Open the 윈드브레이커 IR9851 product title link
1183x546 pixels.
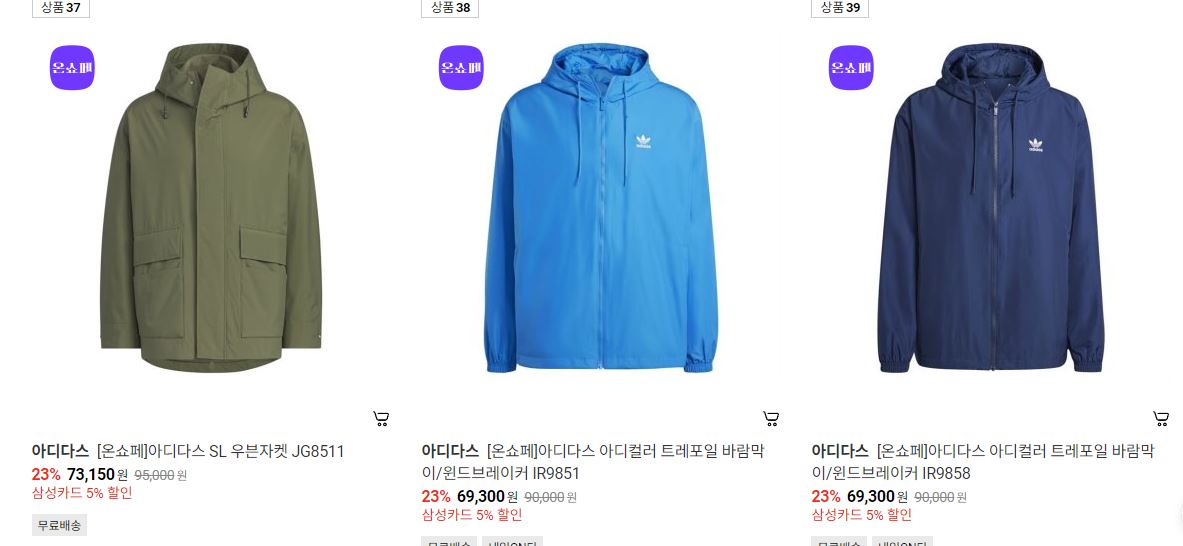coord(592,462)
